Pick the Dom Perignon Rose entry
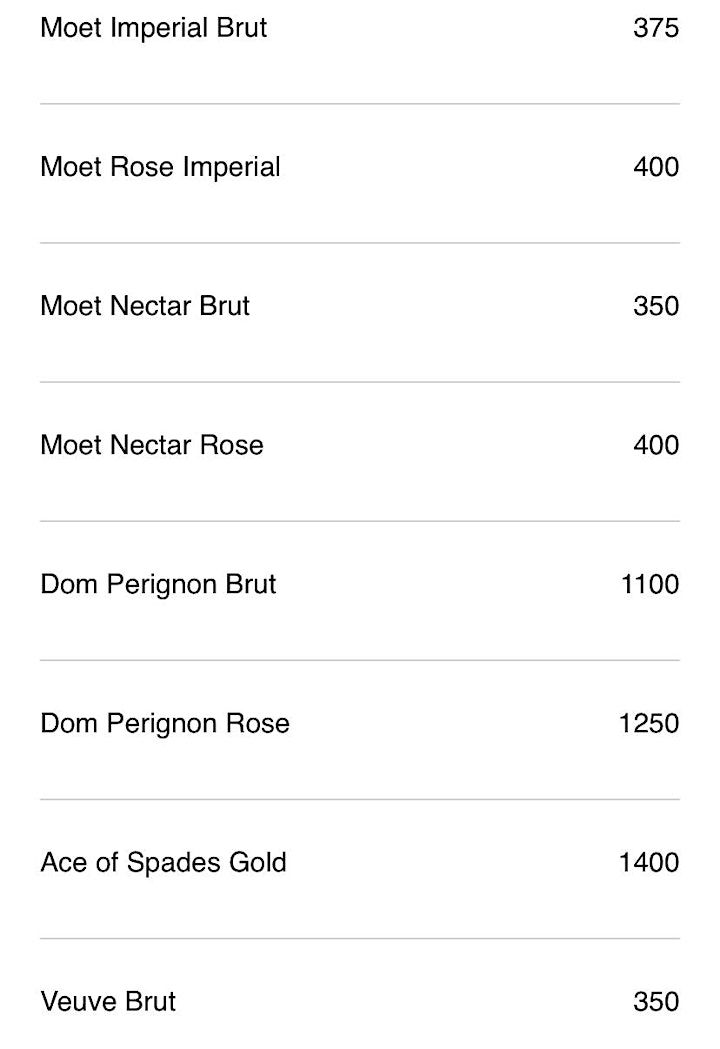The image size is (720, 1049). coord(165,723)
